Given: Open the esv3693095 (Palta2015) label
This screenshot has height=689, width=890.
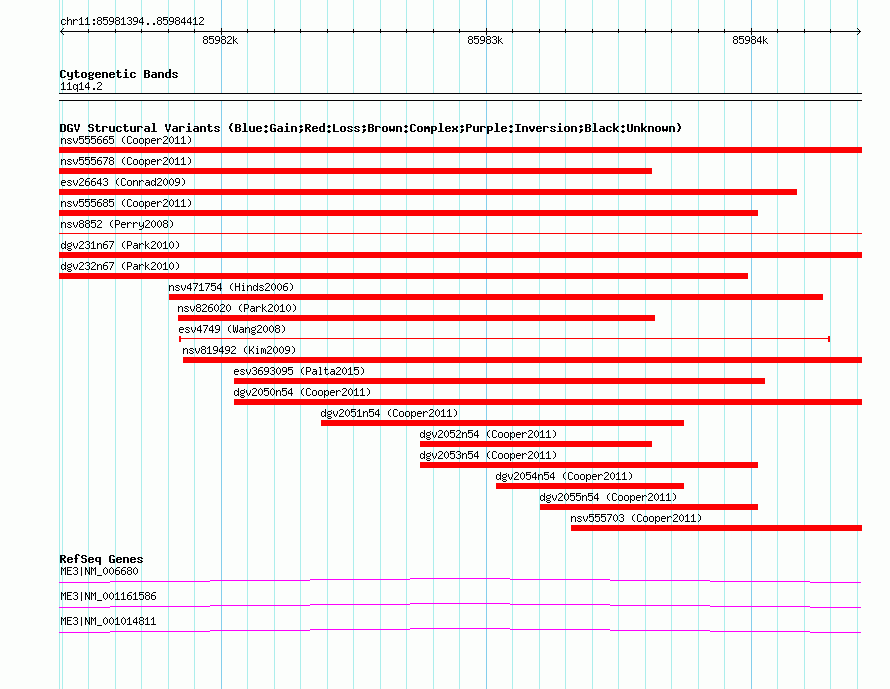Looking at the screenshot, I should click(x=299, y=371).
